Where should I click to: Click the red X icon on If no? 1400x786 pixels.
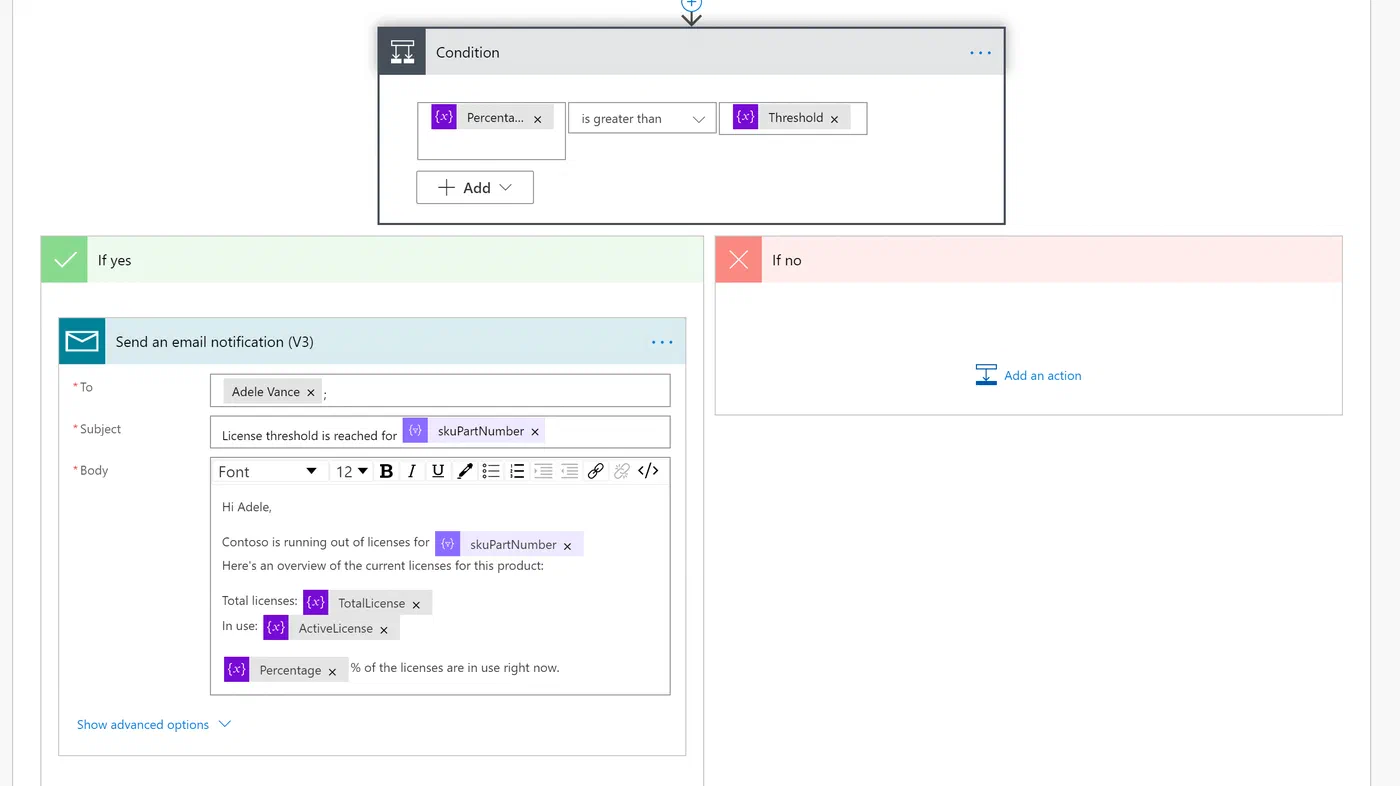(739, 260)
